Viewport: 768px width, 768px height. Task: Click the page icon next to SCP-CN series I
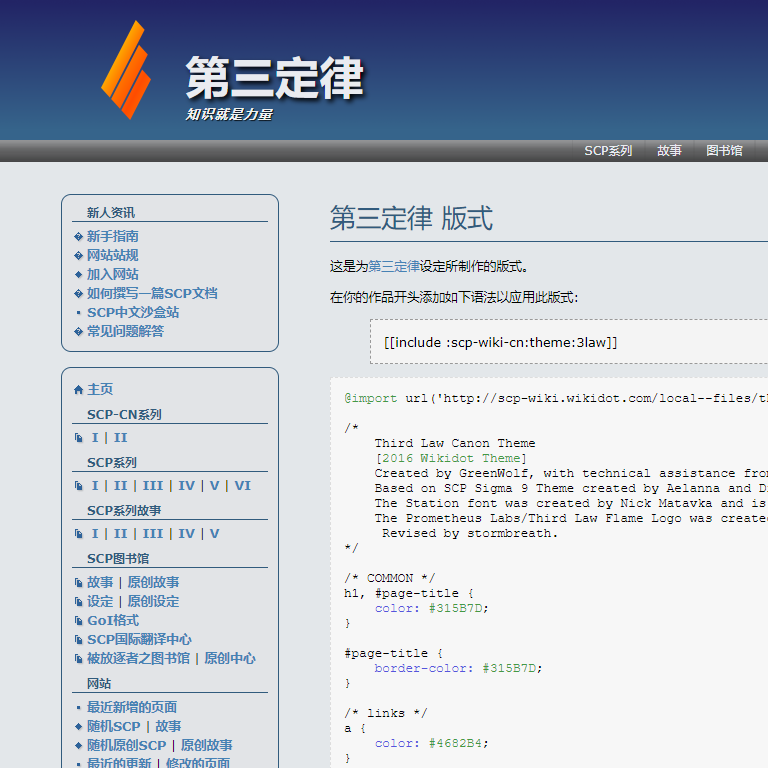pyautogui.click(x=79, y=438)
